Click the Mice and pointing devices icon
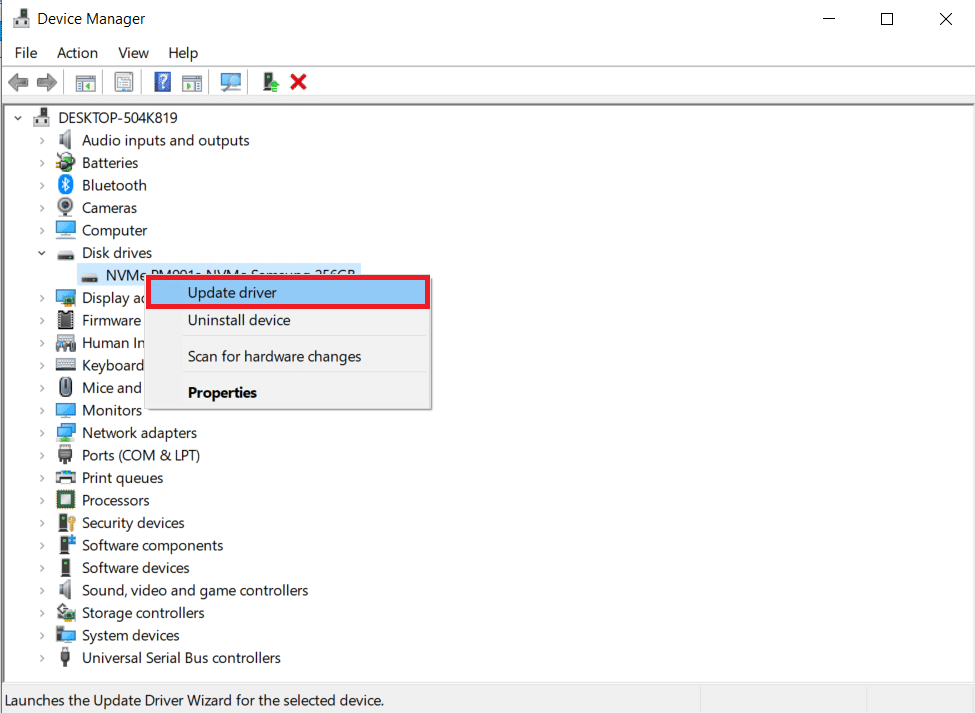The image size is (975, 713). 65,387
